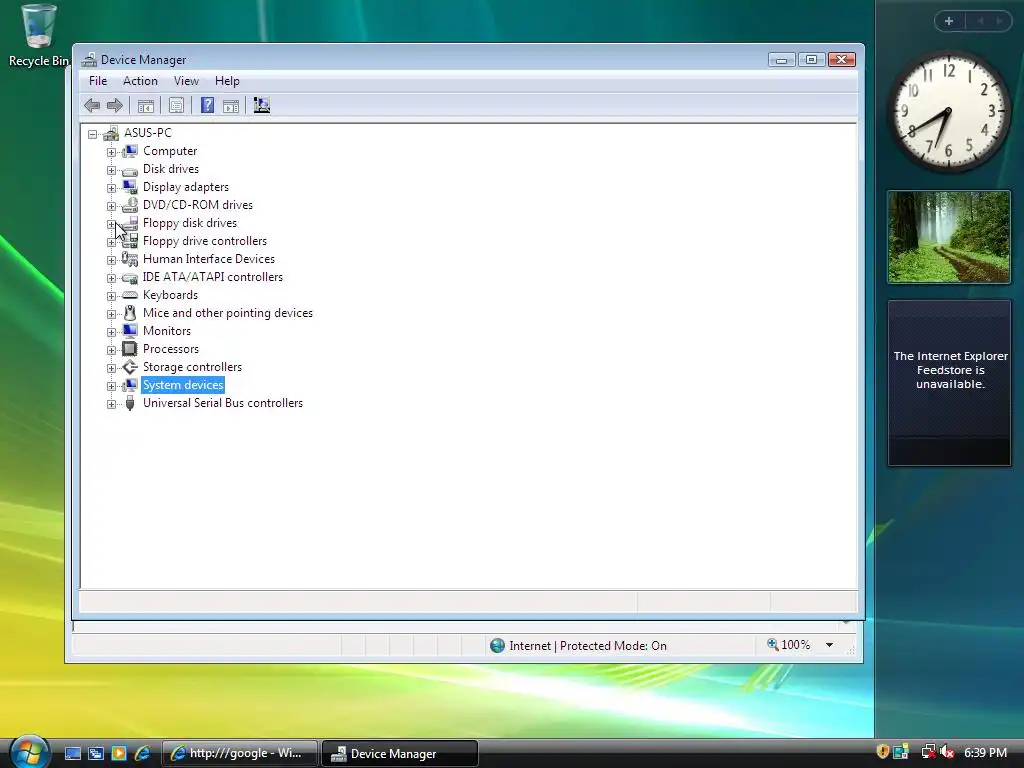Open the Help menu
The width and height of the screenshot is (1024, 768).
(x=227, y=81)
